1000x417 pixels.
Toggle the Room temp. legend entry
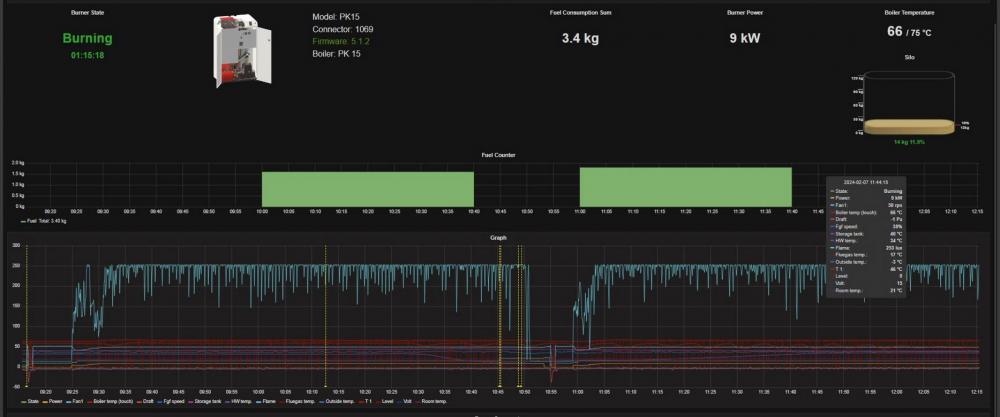tap(431, 402)
